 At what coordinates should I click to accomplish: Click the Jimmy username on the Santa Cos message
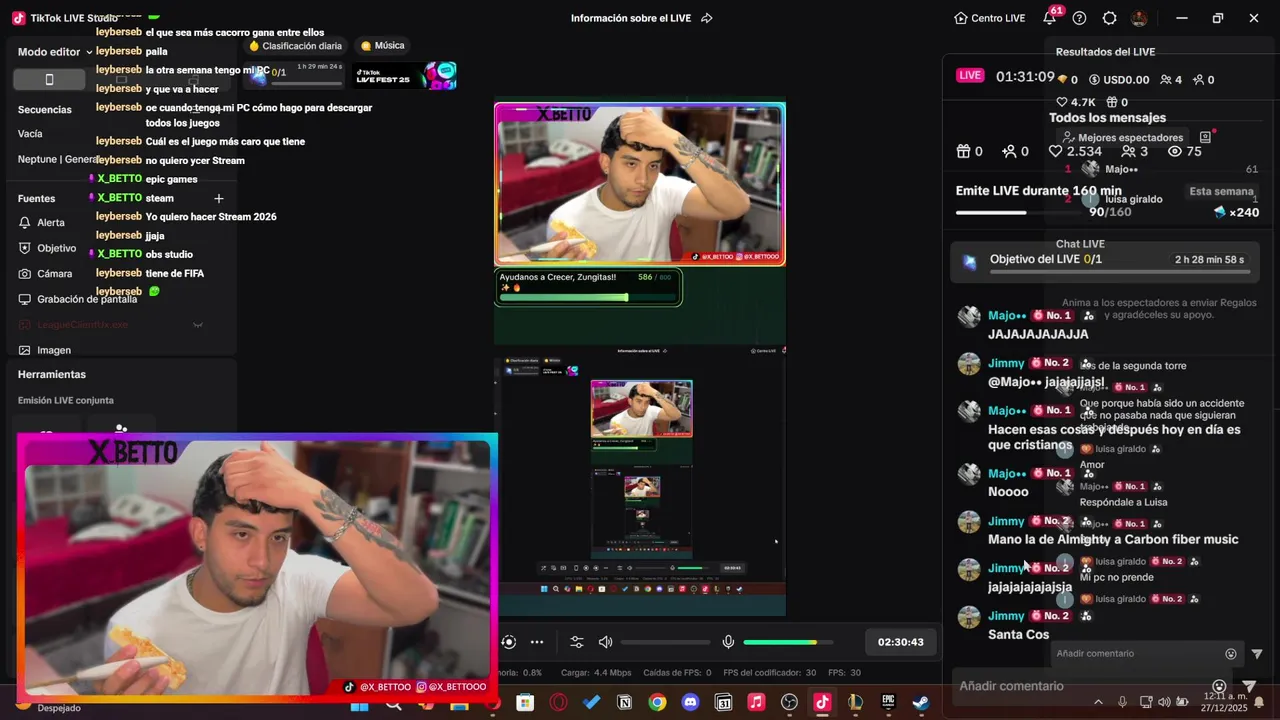tap(1006, 616)
